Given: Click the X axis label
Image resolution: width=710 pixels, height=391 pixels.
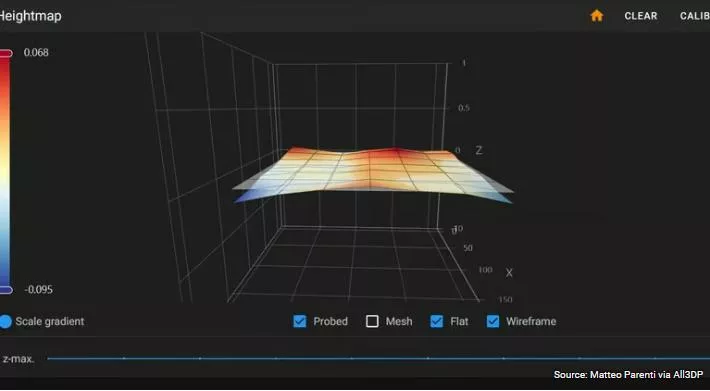Looking at the screenshot, I should [509, 273].
